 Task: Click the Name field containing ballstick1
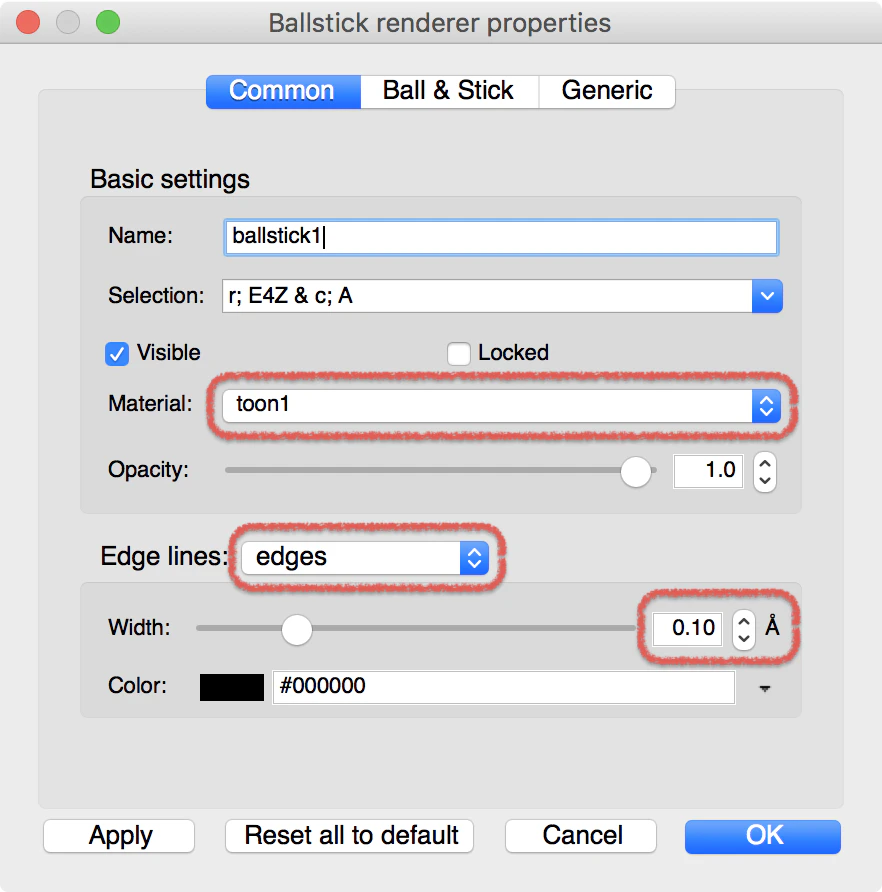pyautogui.click(x=501, y=237)
